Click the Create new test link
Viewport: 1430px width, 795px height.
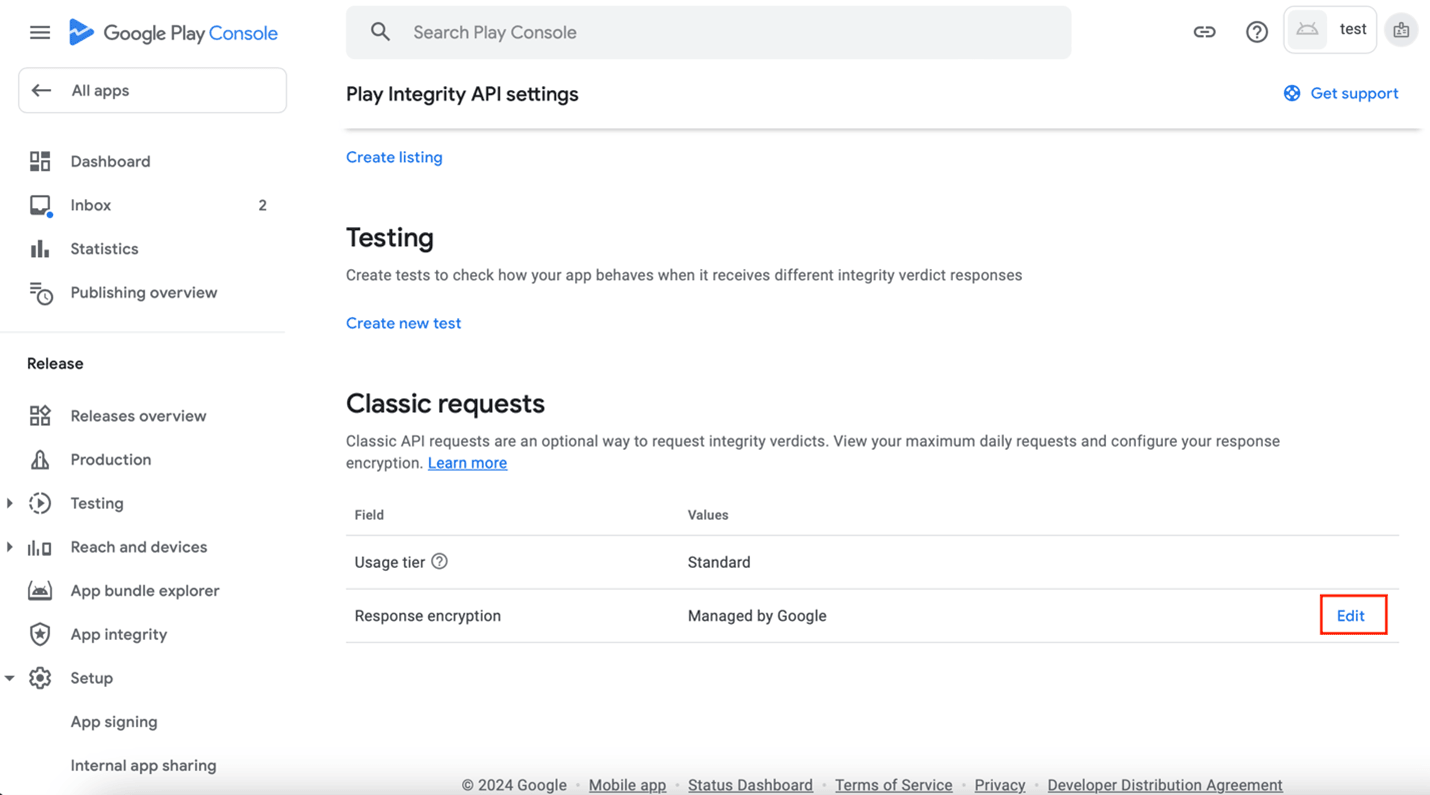coord(403,323)
